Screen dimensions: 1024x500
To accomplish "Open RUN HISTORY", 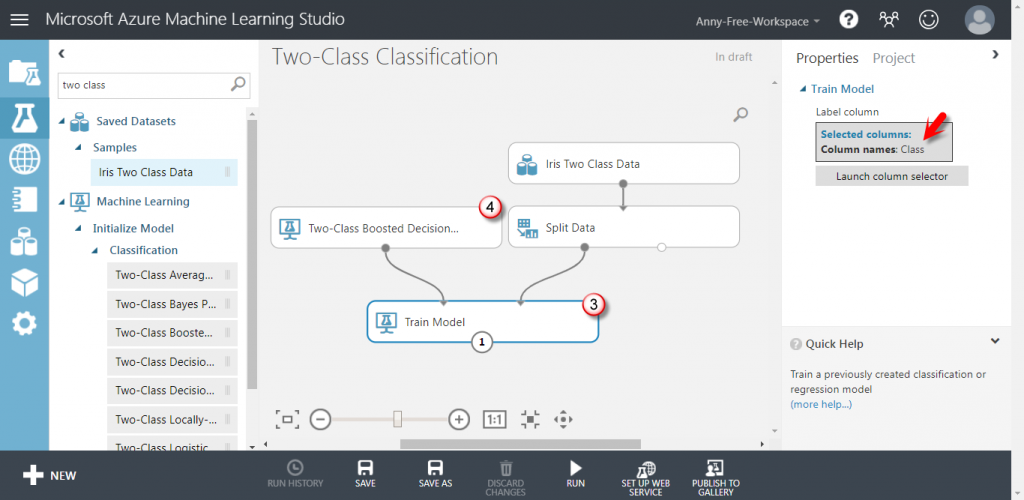I will click(295, 475).
